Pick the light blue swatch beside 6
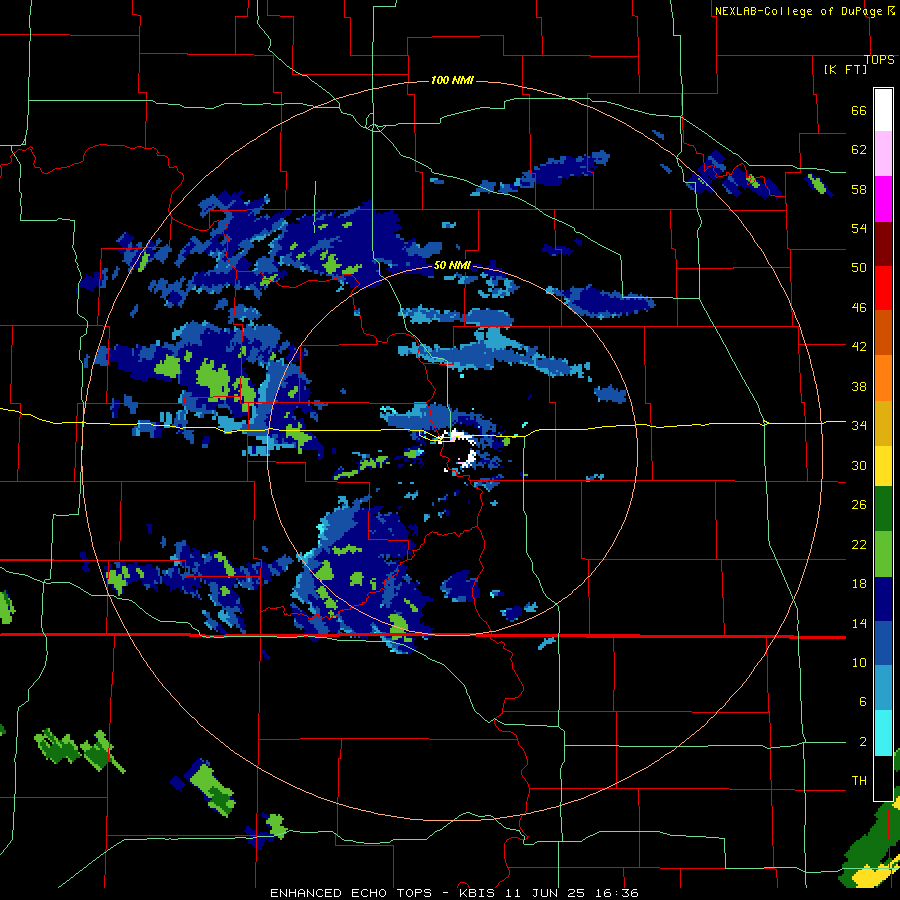 click(883, 688)
